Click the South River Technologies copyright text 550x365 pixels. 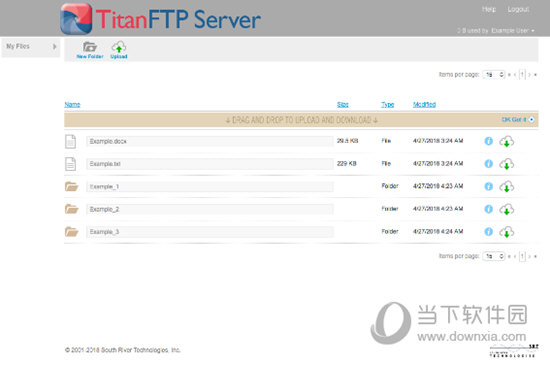click(x=123, y=350)
